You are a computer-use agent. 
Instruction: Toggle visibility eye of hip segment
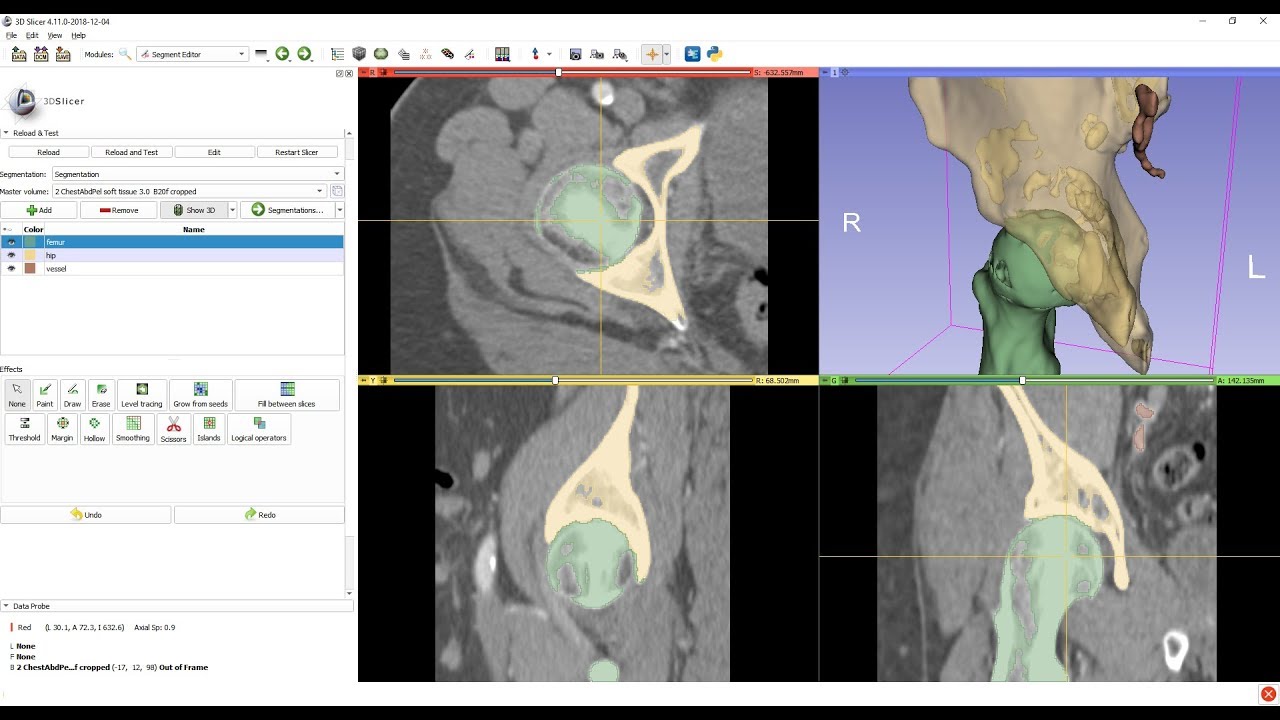12,255
